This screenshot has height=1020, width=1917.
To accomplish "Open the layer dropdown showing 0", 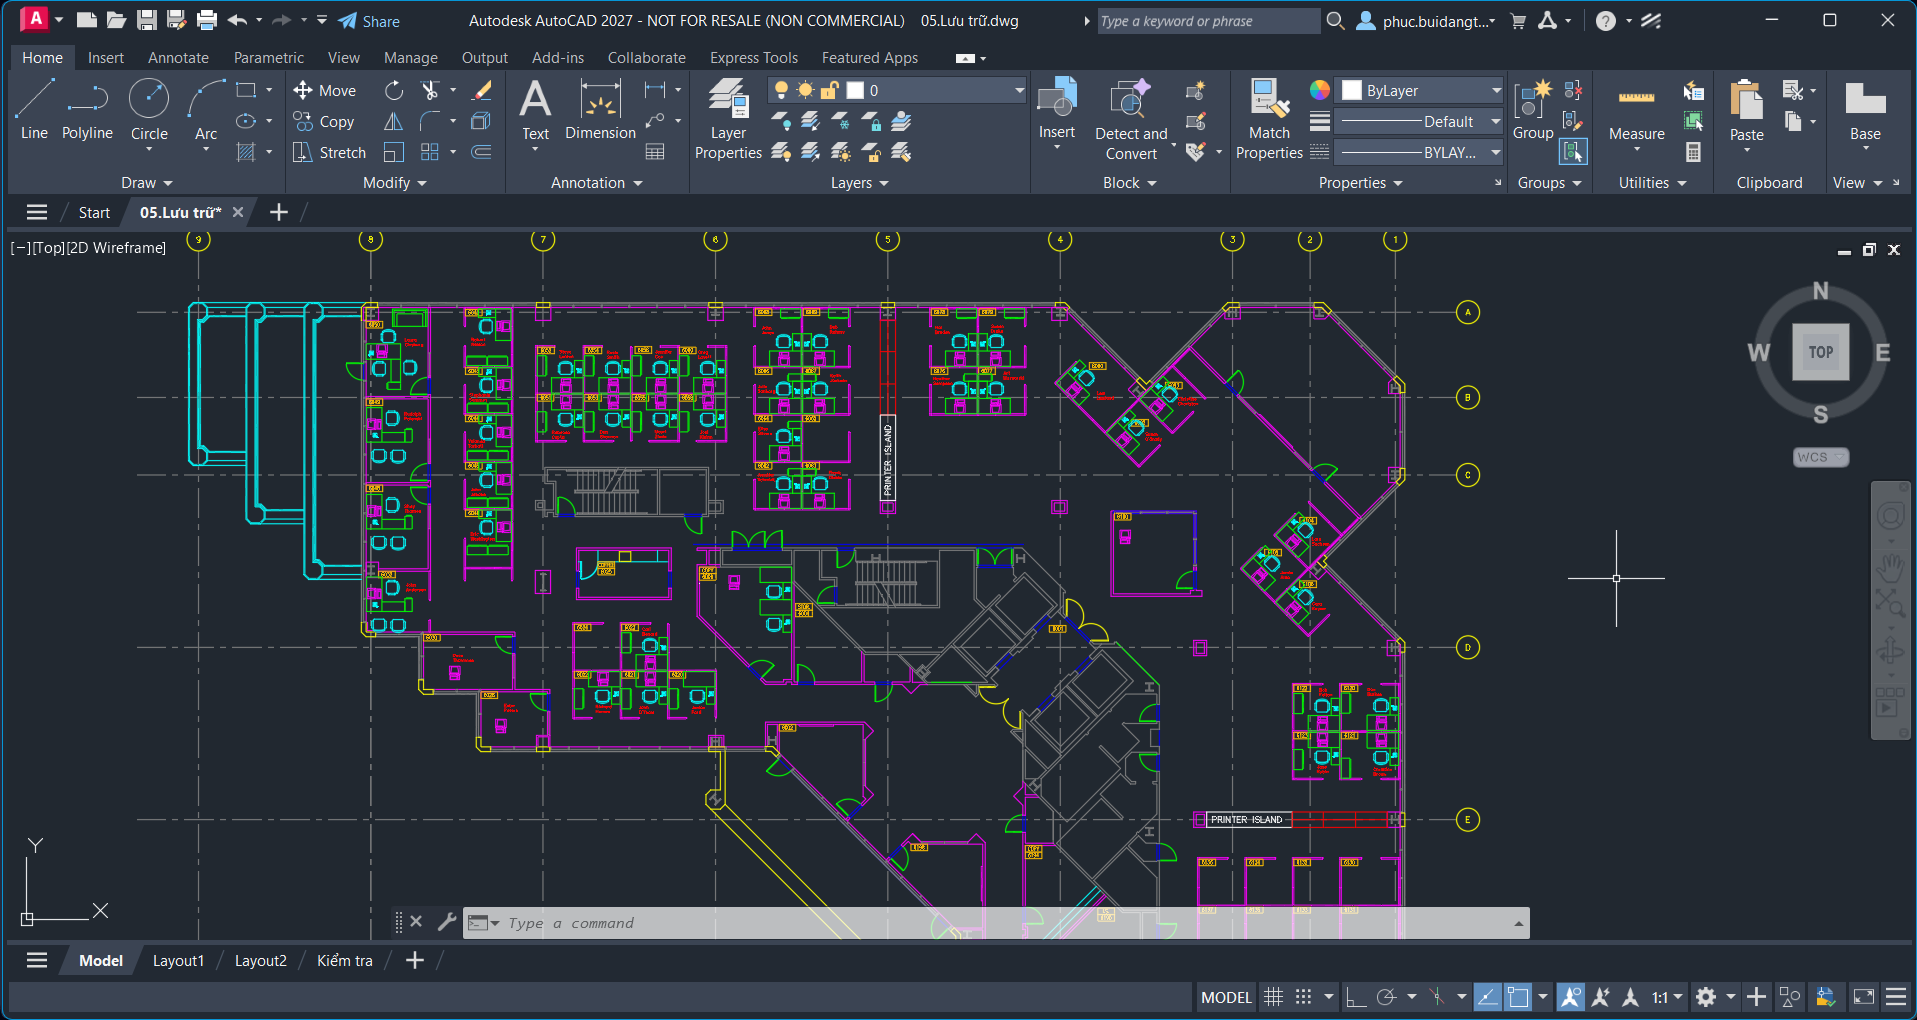I will 897,90.
